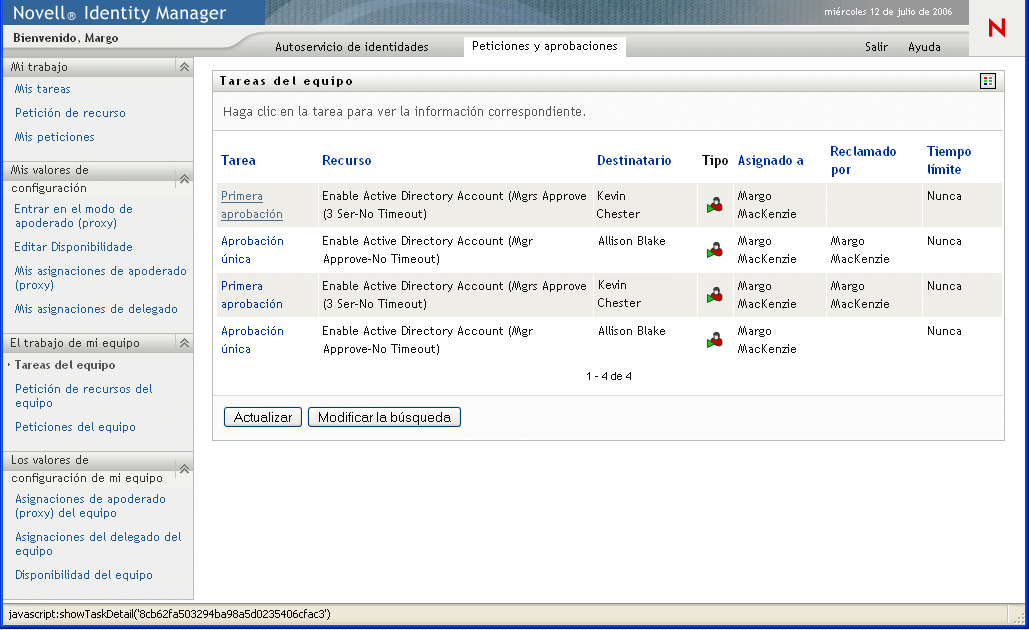Sort table by Reclamado por column

click(863, 160)
